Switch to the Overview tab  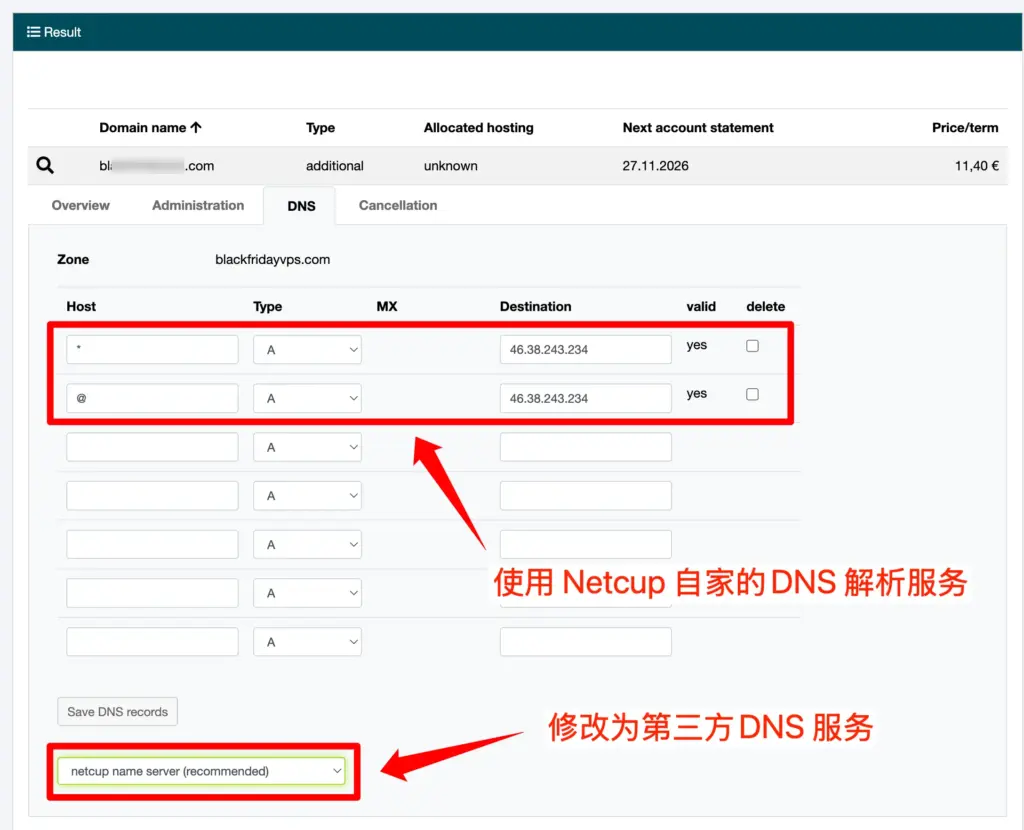tap(81, 205)
